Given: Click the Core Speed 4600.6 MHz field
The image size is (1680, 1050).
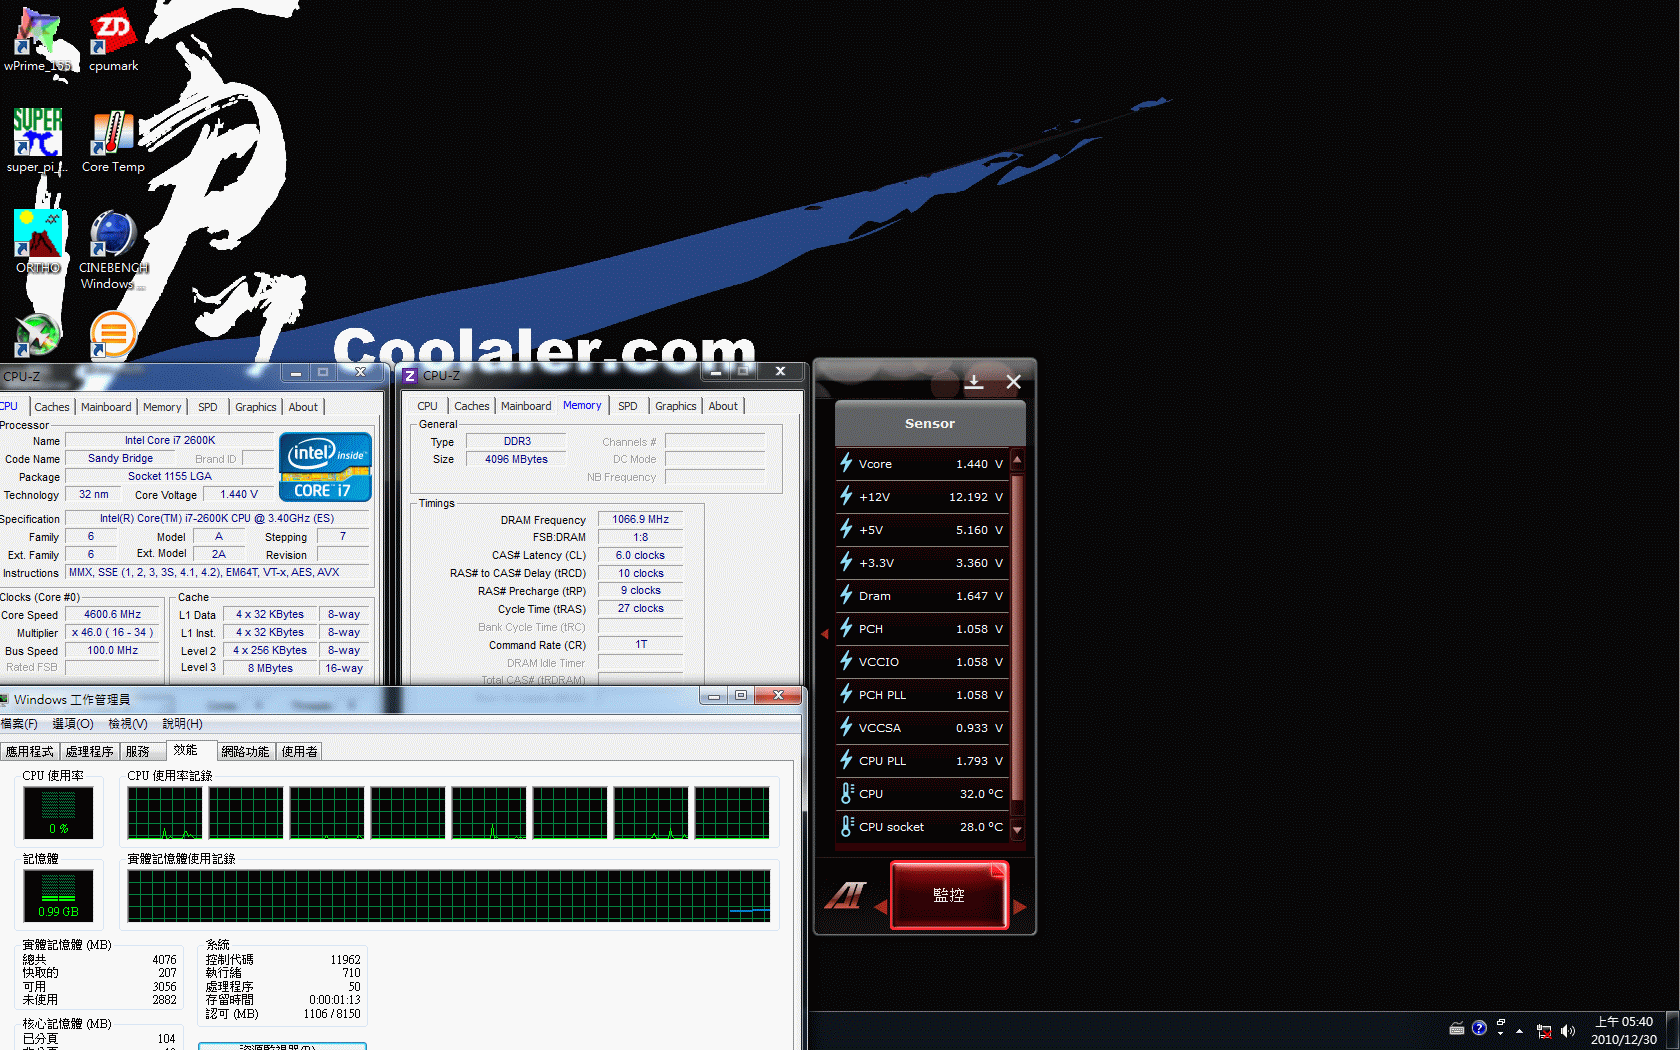Looking at the screenshot, I should [x=112, y=615].
